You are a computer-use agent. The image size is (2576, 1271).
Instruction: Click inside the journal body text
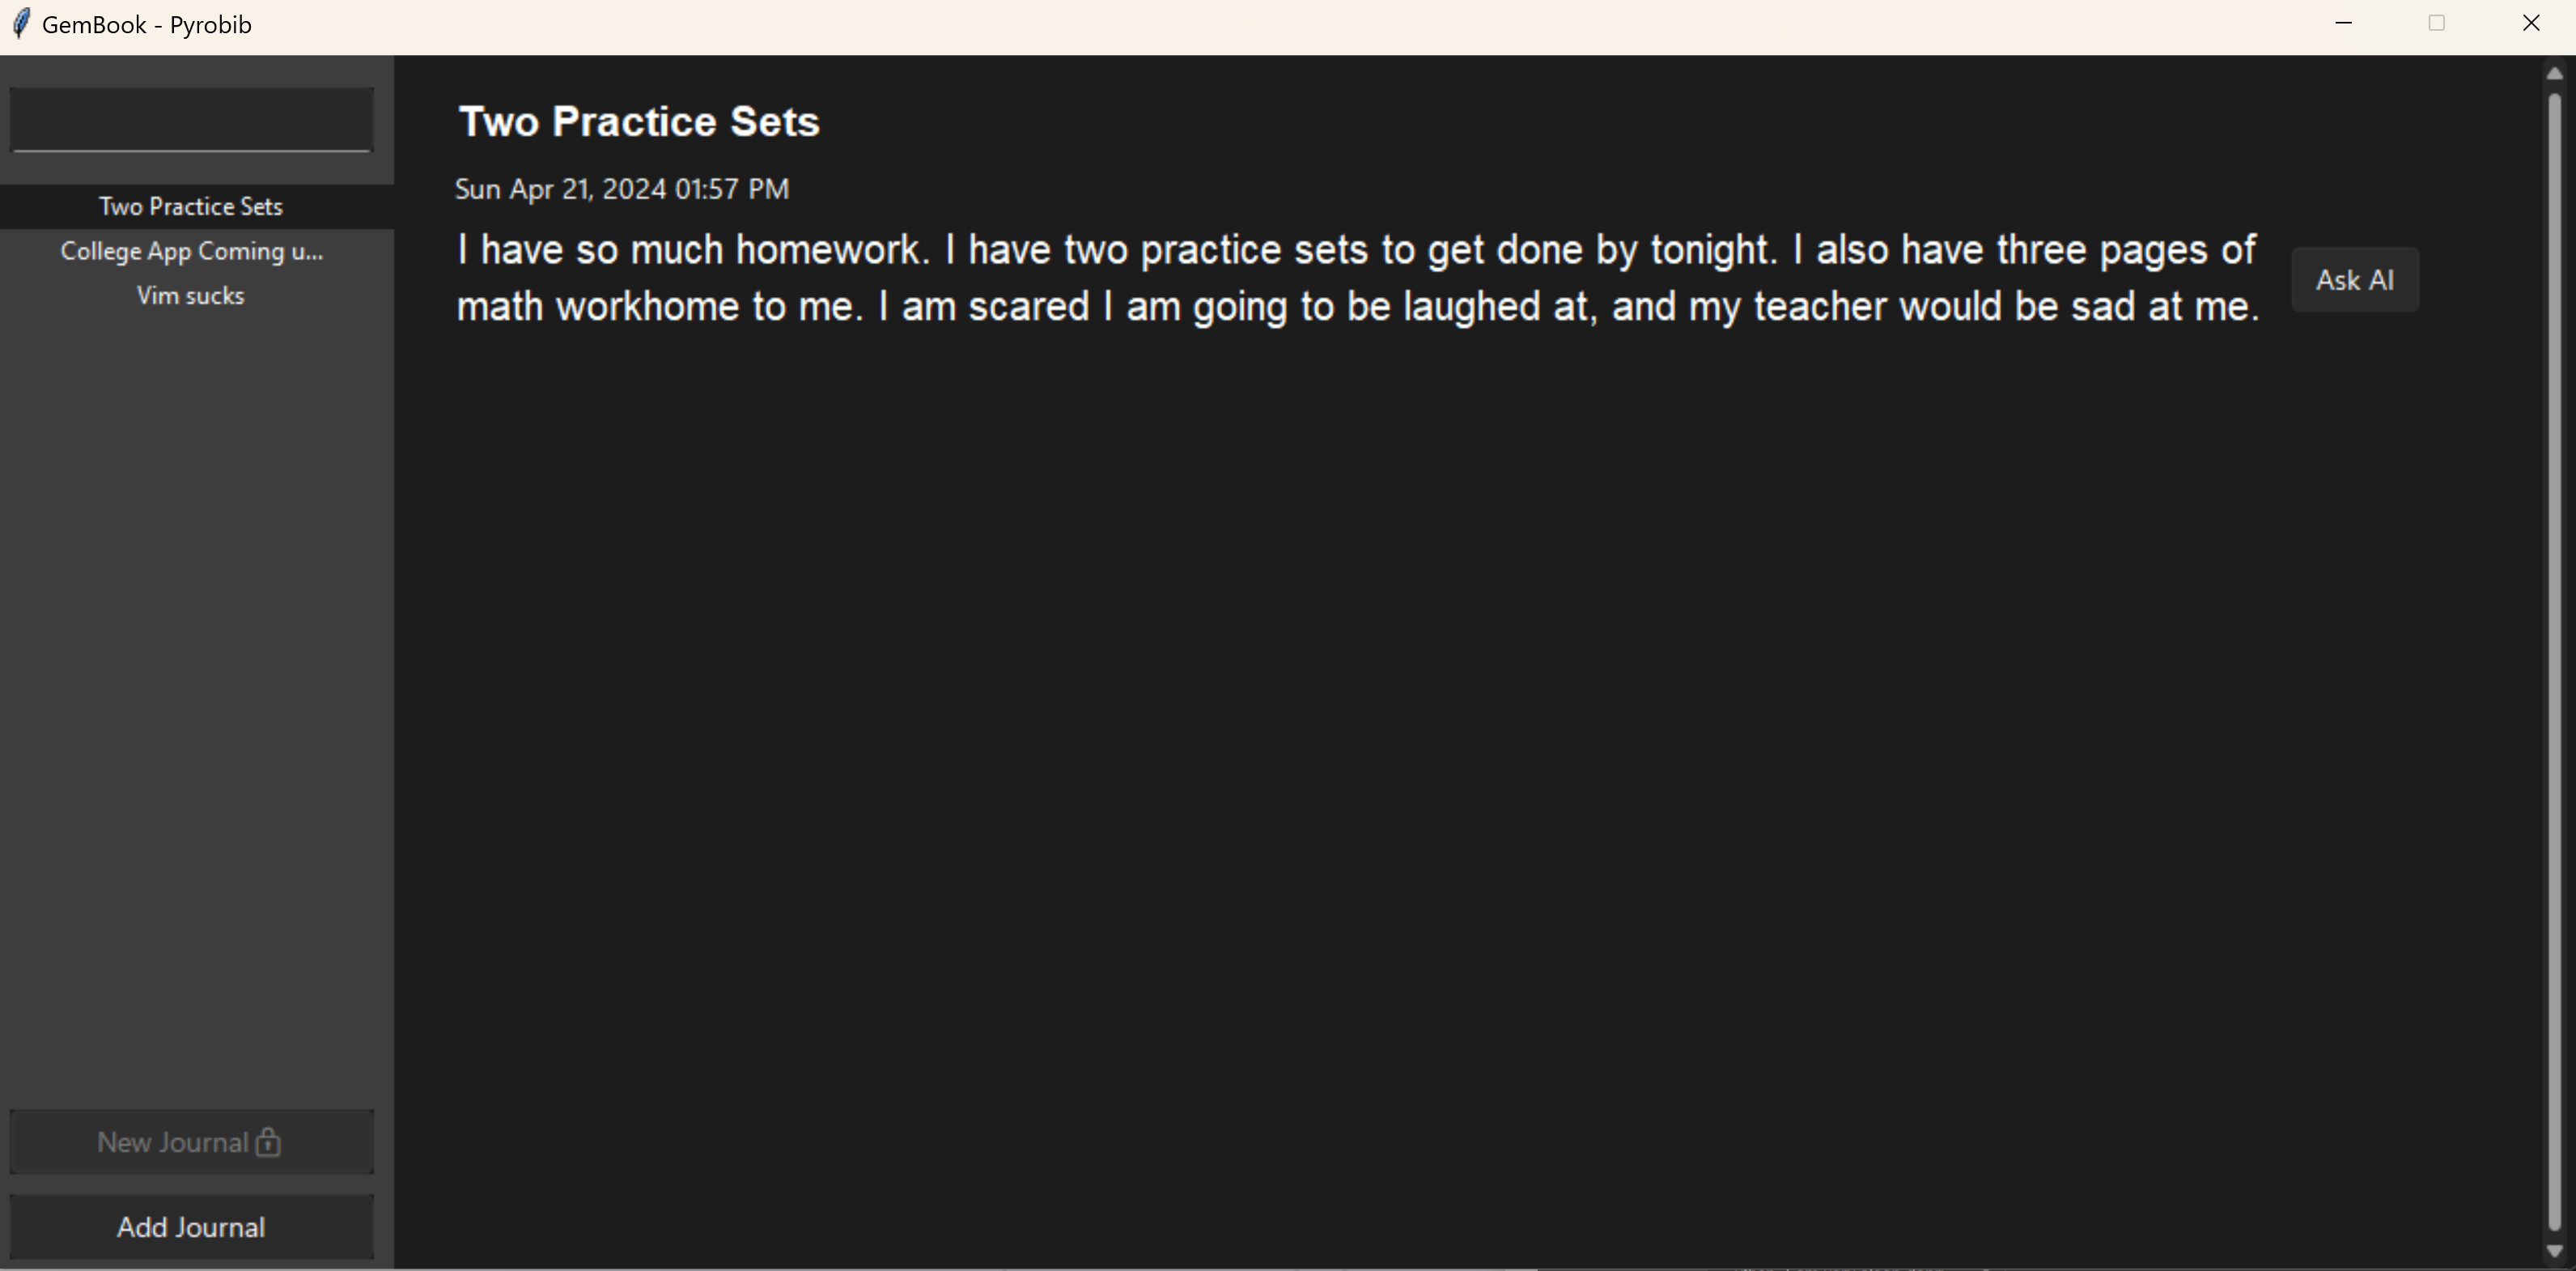click(x=1357, y=278)
